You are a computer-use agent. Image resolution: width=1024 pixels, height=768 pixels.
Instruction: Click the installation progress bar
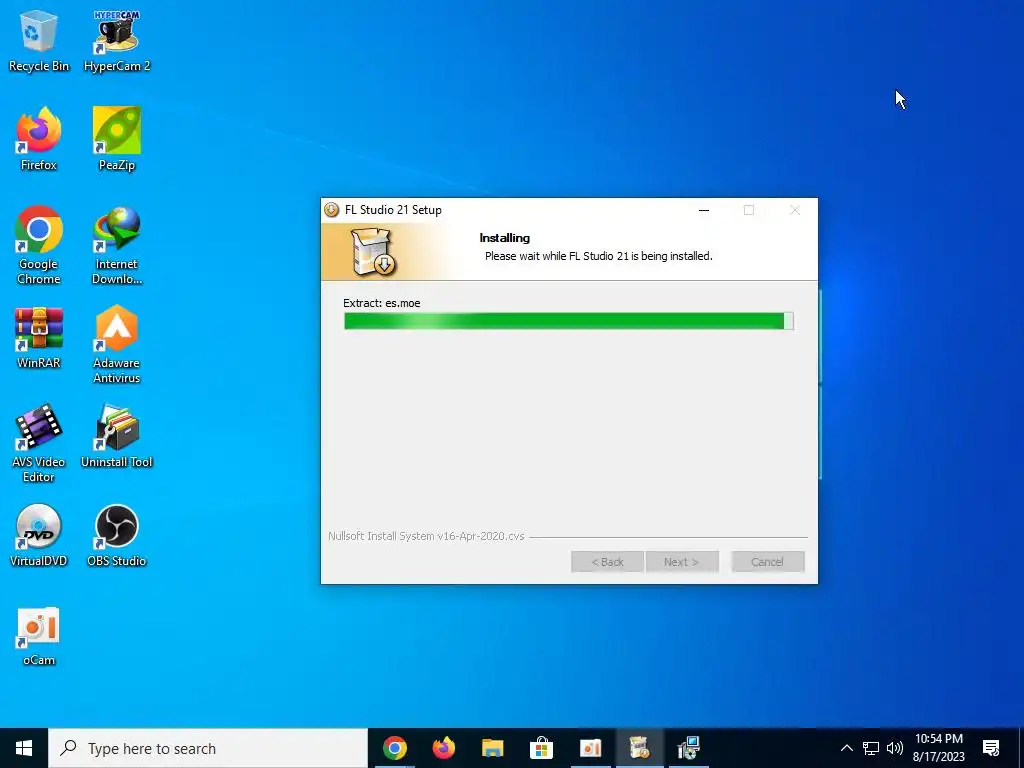coord(568,321)
